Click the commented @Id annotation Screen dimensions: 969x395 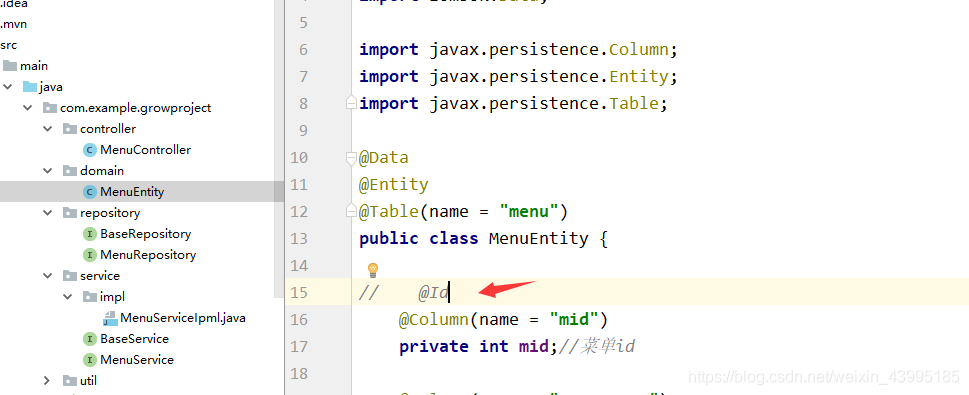coord(433,292)
